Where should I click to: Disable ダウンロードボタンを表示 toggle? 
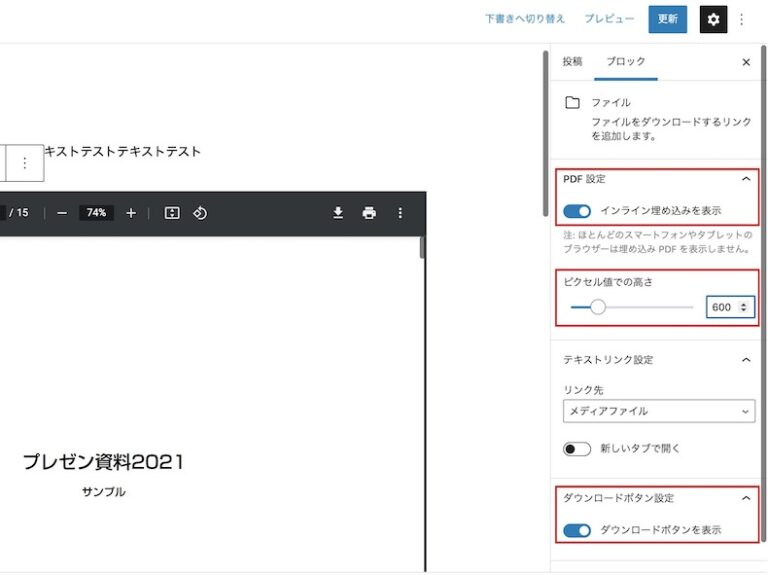[x=577, y=530]
